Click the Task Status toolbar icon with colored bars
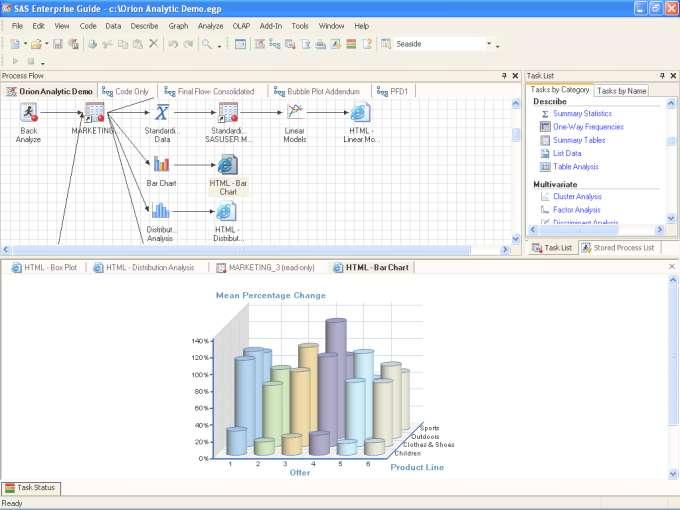Image resolution: width=680 pixels, height=510 pixels. (352, 44)
